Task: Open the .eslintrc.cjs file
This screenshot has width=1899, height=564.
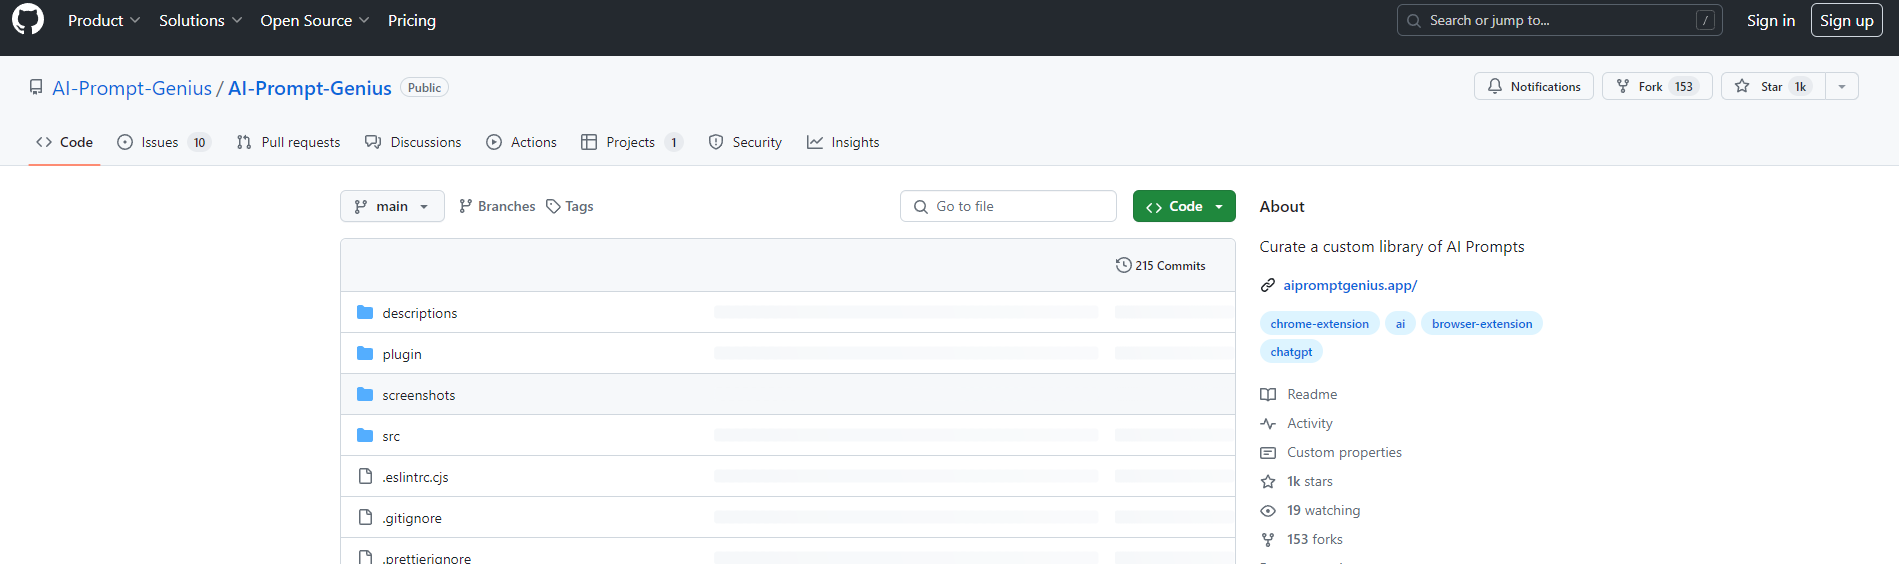Action: [x=415, y=477]
